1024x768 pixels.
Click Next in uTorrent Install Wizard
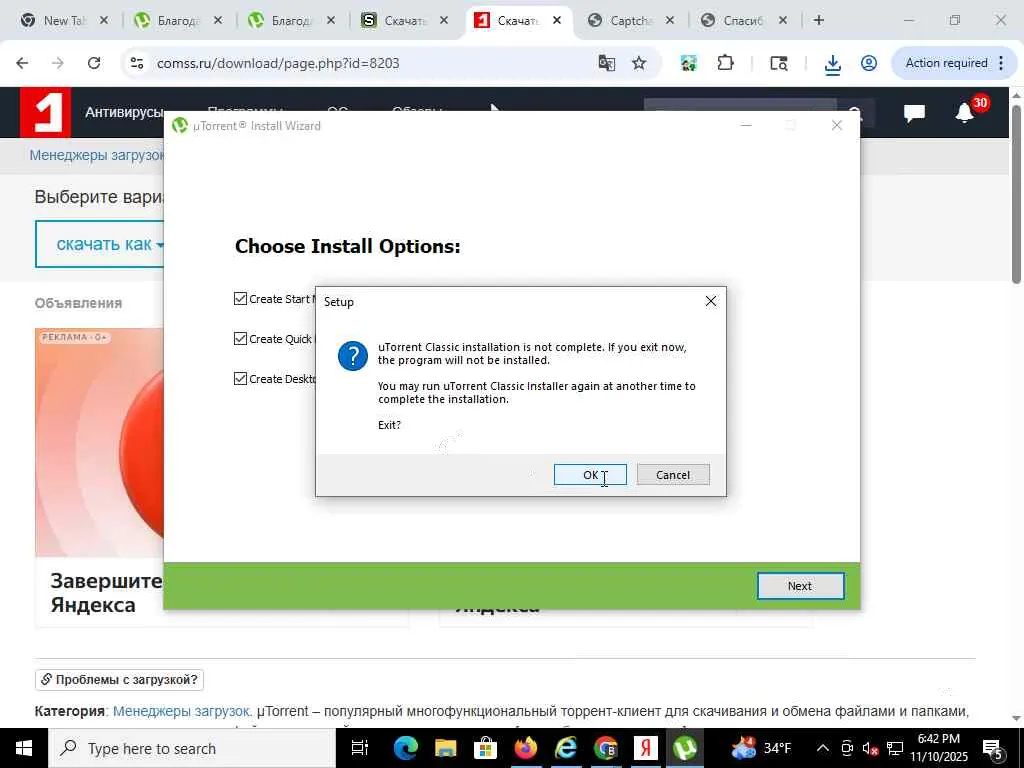[800, 586]
